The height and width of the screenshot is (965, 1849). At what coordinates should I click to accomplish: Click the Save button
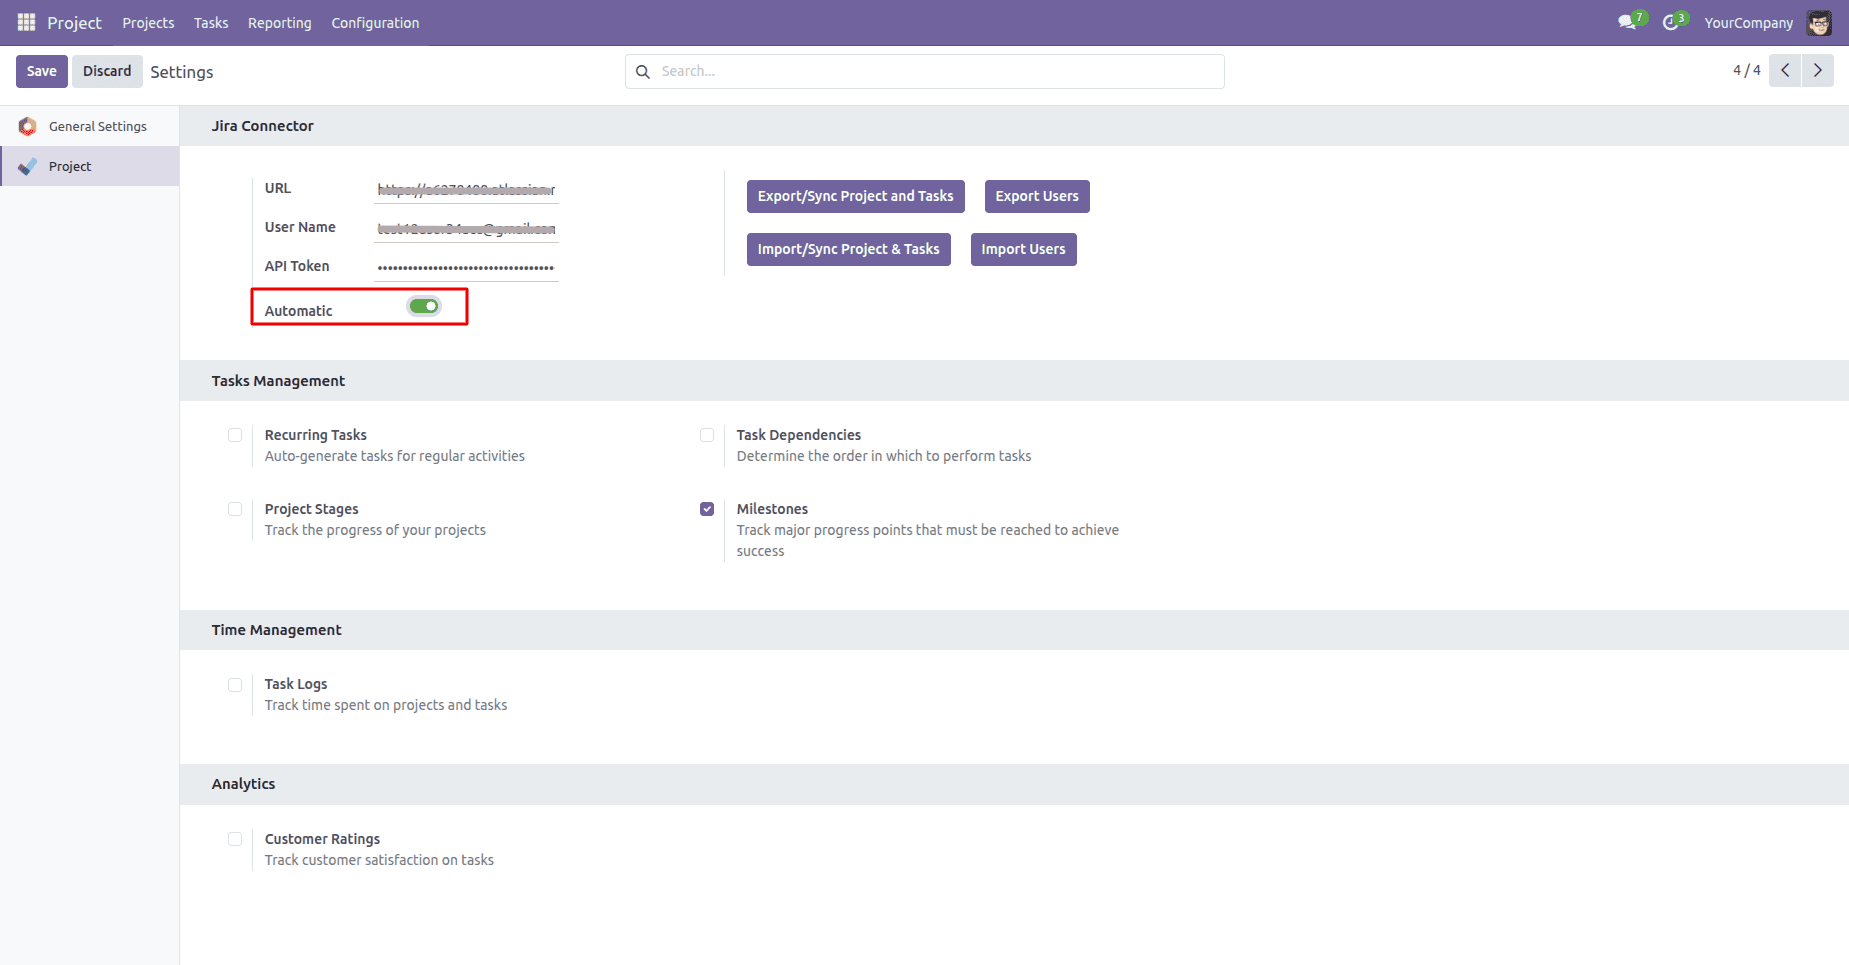point(42,71)
